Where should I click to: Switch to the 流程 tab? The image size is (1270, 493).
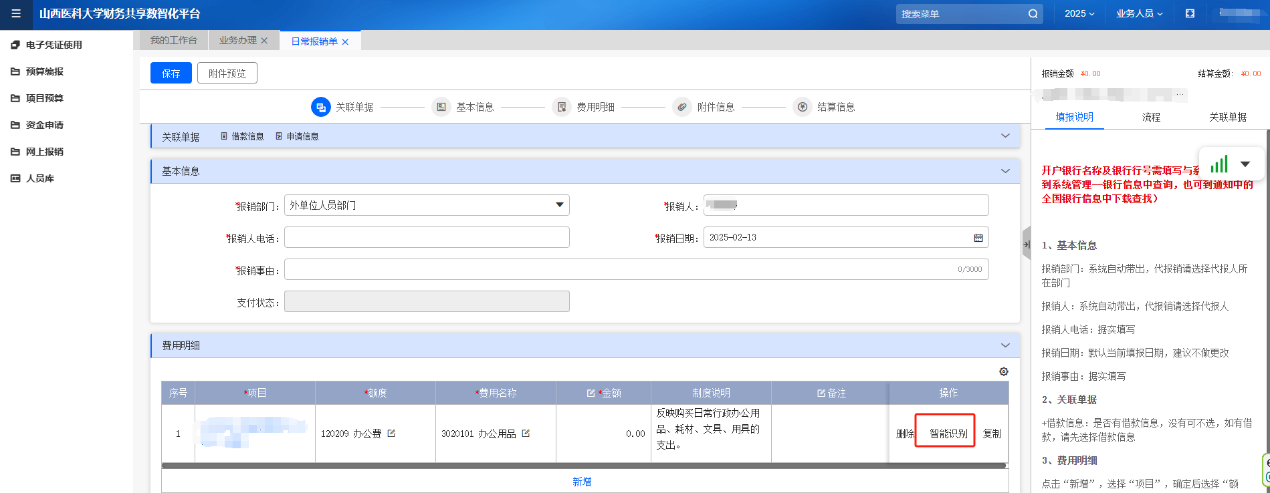(x=1151, y=117)
